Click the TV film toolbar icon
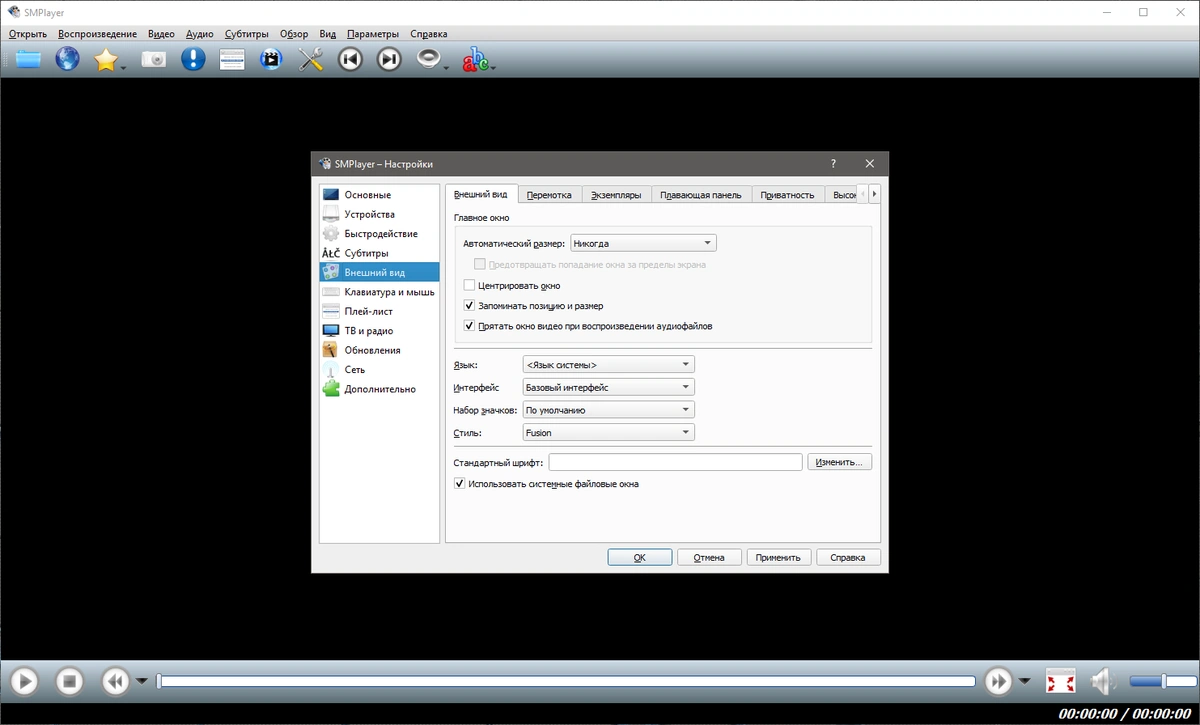1200x725 pixels. click(271, 60)
